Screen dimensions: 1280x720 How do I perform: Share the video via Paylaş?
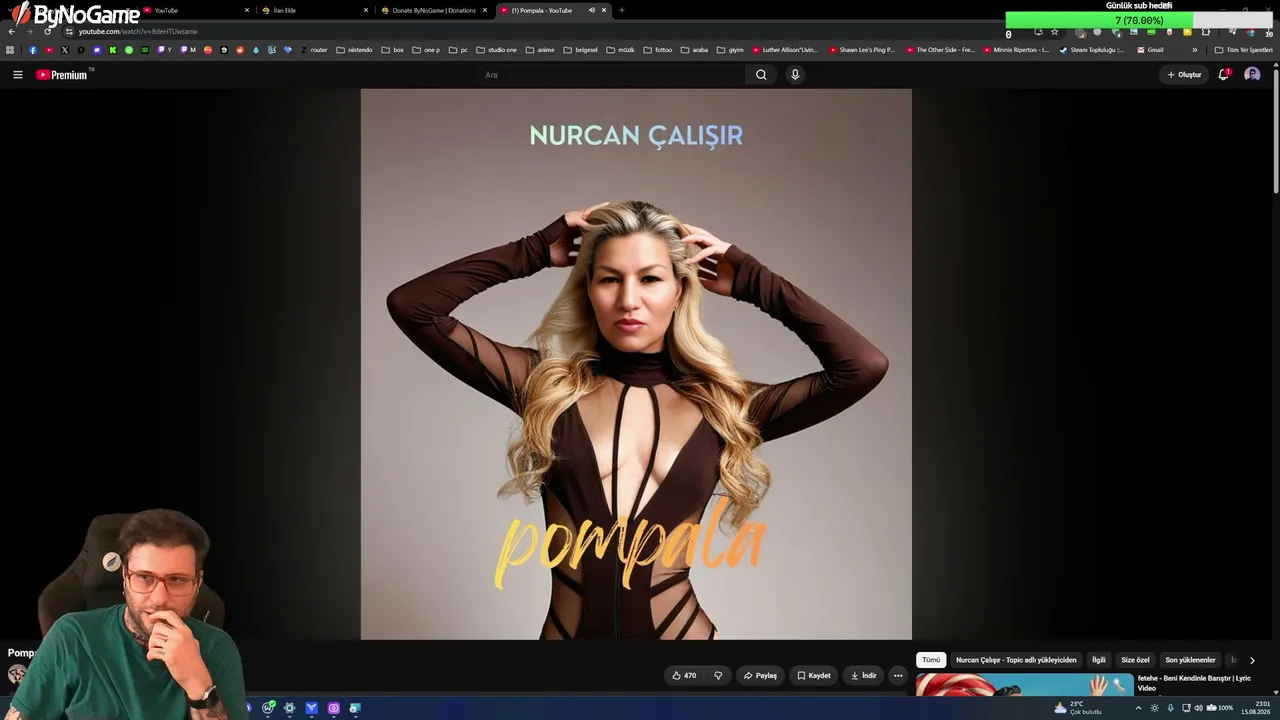click(760, 676)
